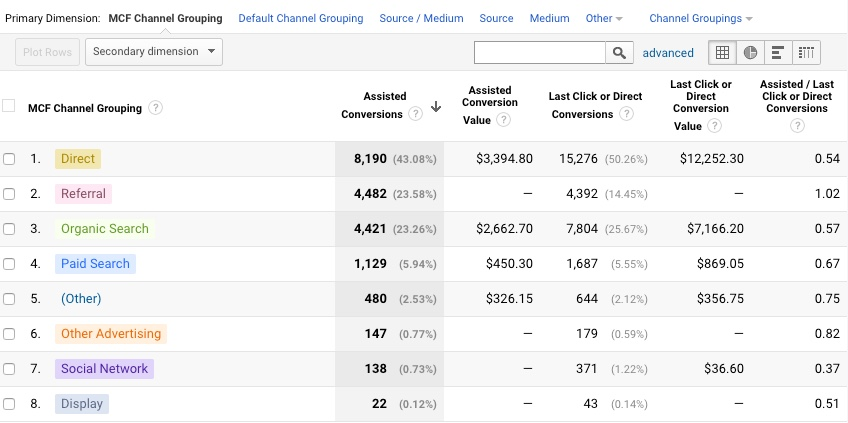This screenshot has width=848, height=423.
Task: Switch to comparison view icon
Action: pyautogui.click(x=806, y=53)
